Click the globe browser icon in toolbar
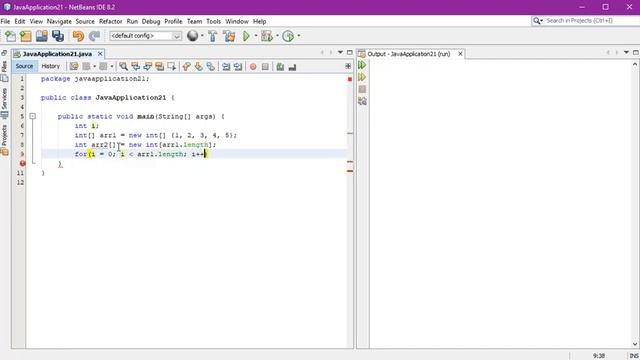 (x=192, y=36)
